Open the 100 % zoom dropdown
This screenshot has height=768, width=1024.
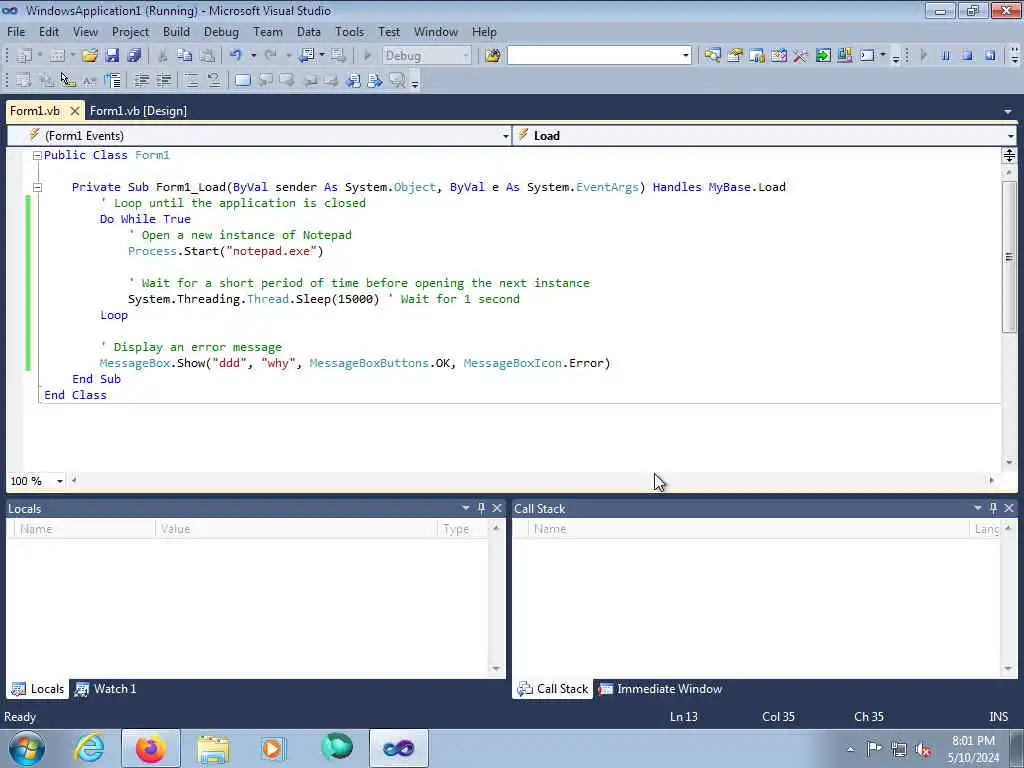[59, 481]
